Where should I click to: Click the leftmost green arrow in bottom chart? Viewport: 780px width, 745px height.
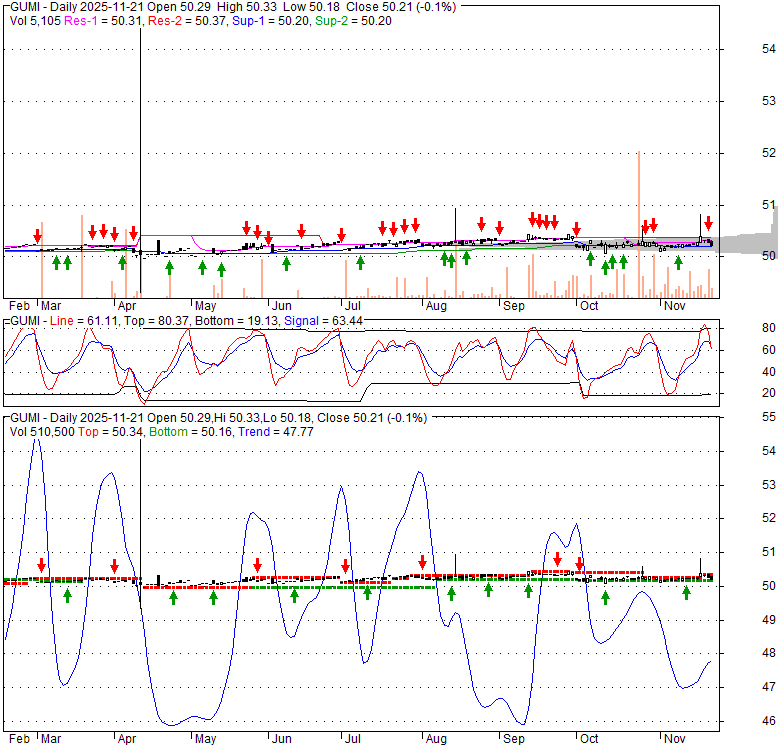tap(68, 595)
